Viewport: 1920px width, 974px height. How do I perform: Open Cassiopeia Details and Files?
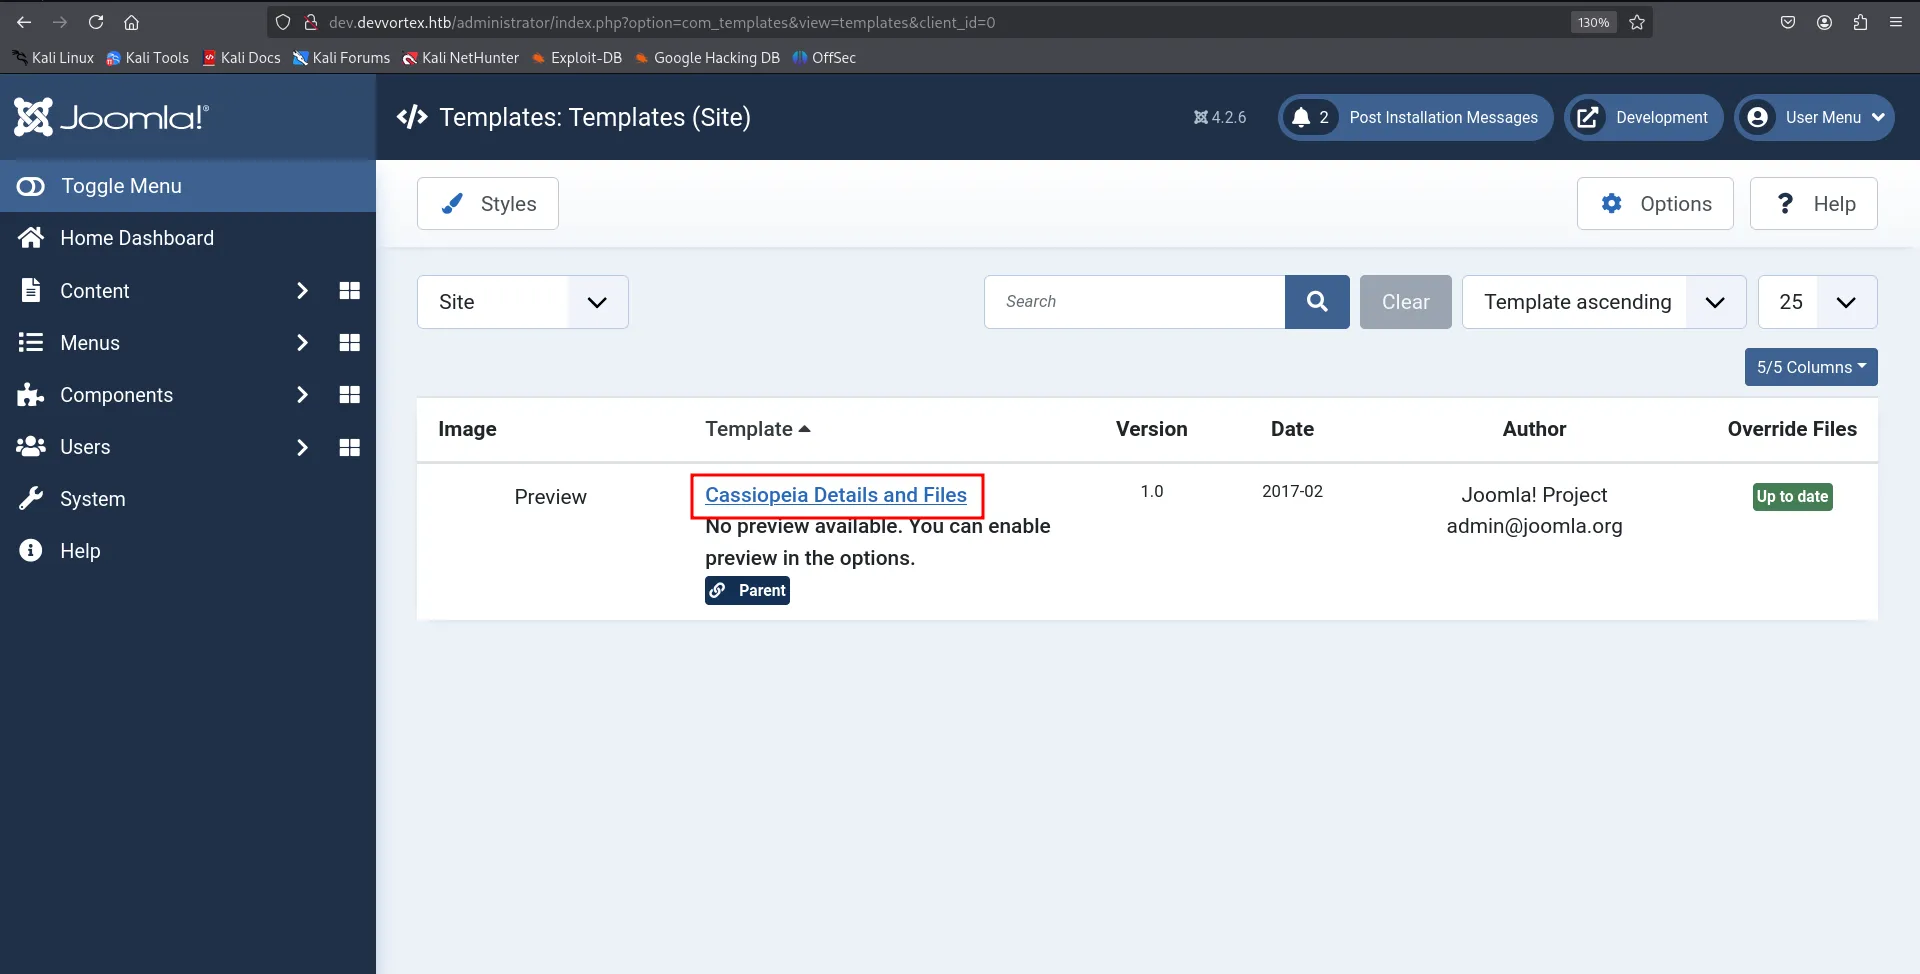pos(836,495)
